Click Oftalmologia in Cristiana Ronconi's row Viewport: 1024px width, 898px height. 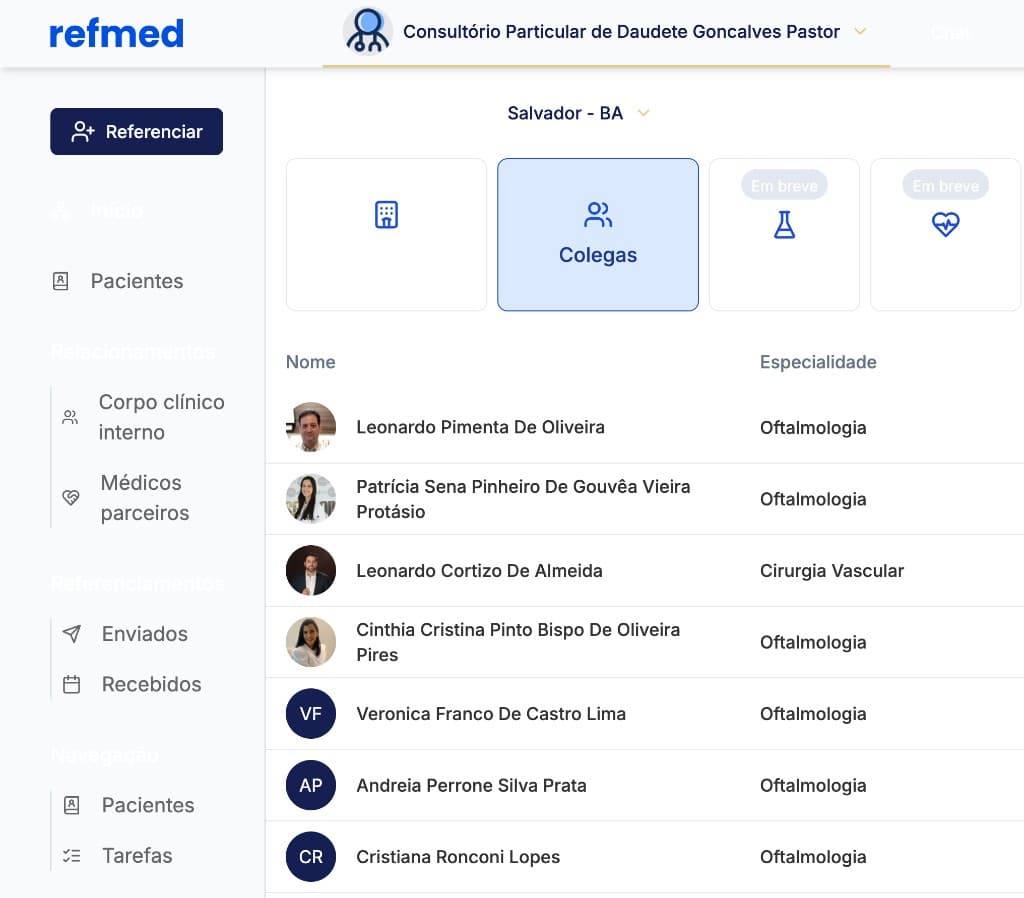pyautogui.click(x=813, y=857)
